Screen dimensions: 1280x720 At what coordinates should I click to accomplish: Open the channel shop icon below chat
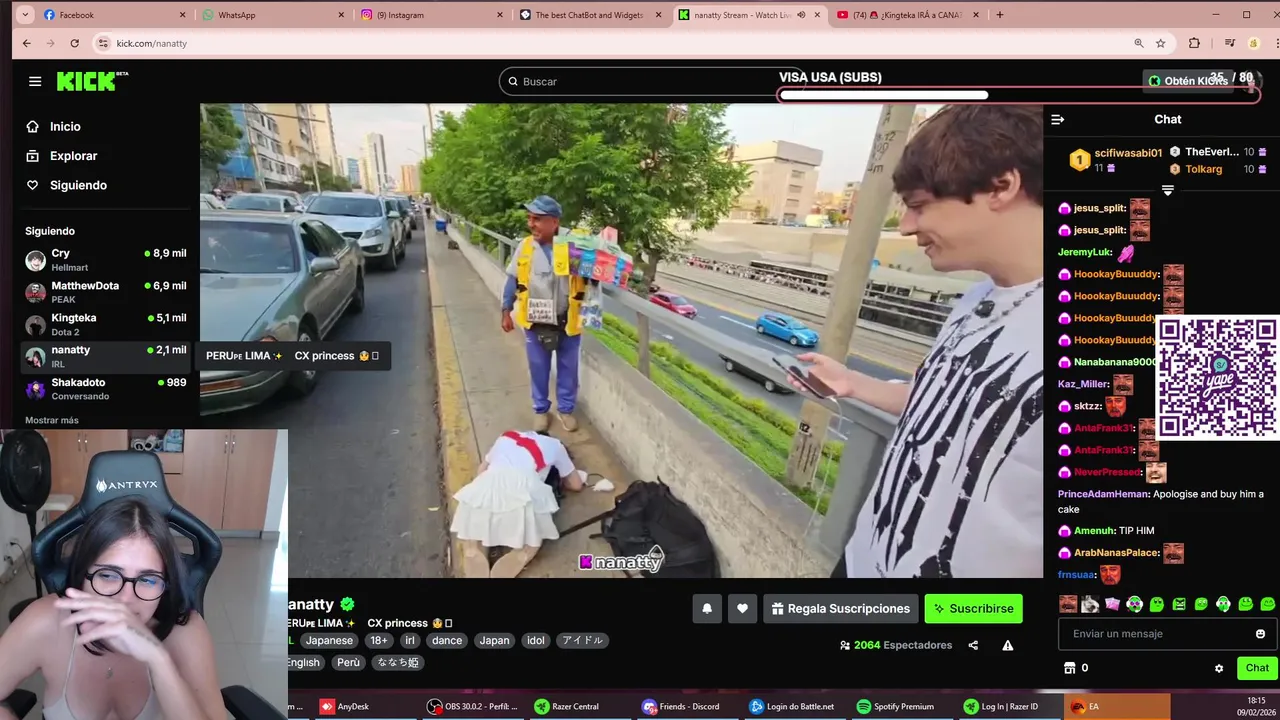[1069, 668]
